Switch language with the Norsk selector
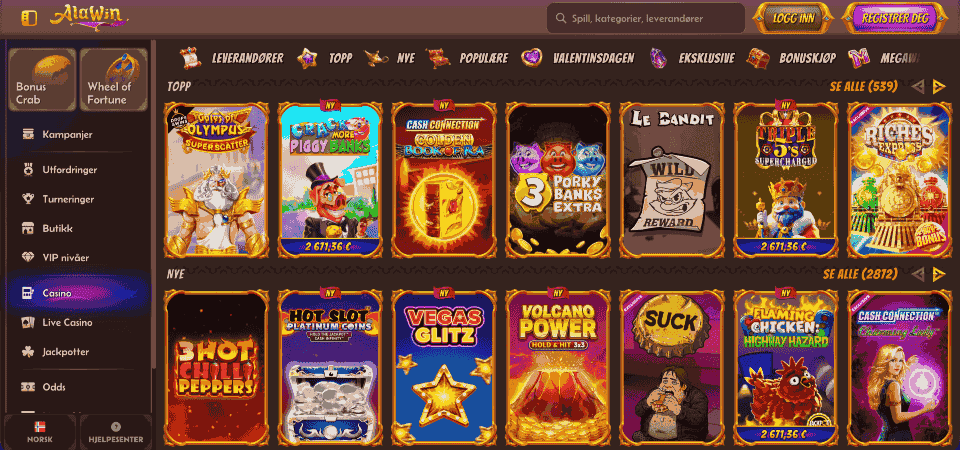Screen dimensions: 960x450 pyautogui.click(x=40, y=432)
